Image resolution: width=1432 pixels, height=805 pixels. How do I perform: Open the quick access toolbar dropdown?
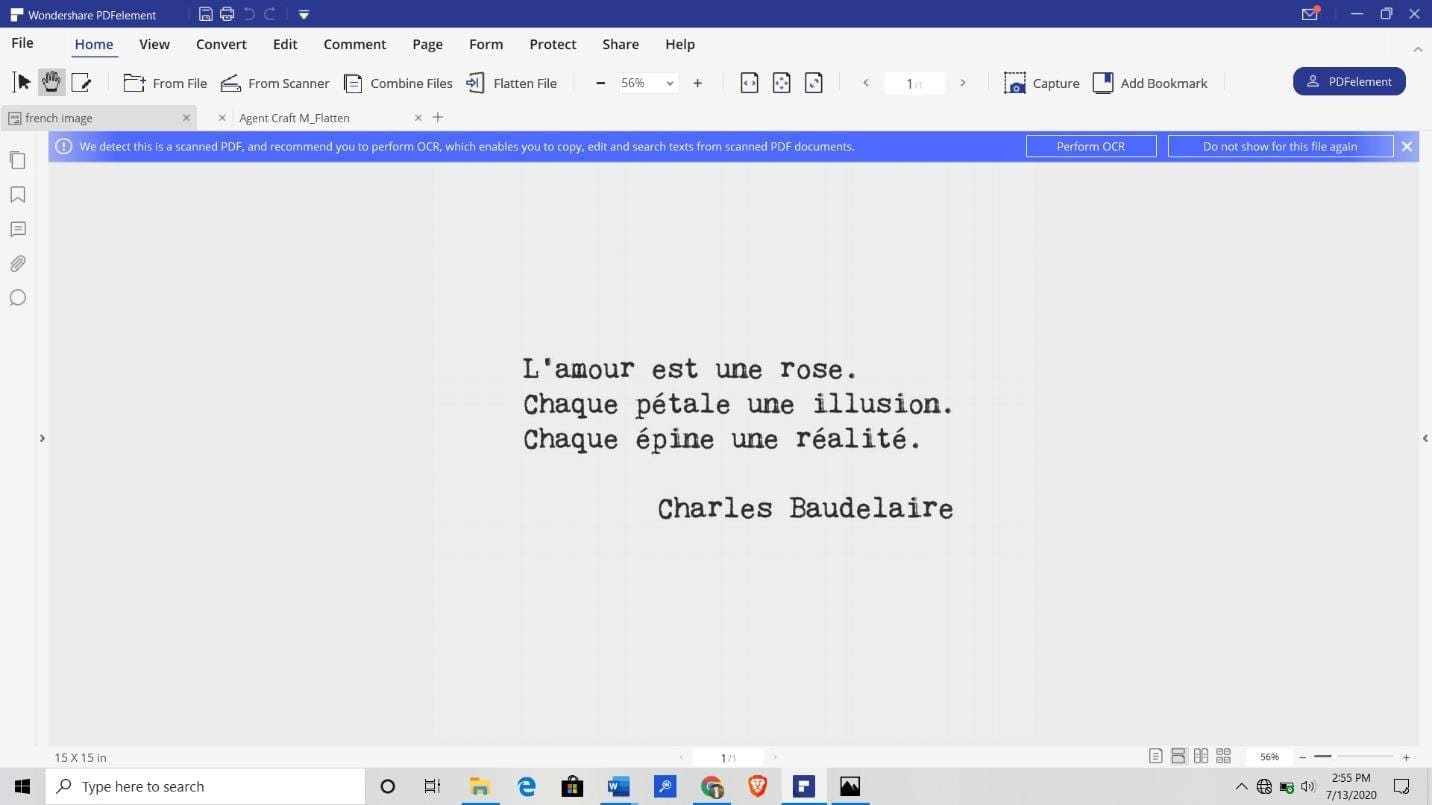[x=304, y=15]
